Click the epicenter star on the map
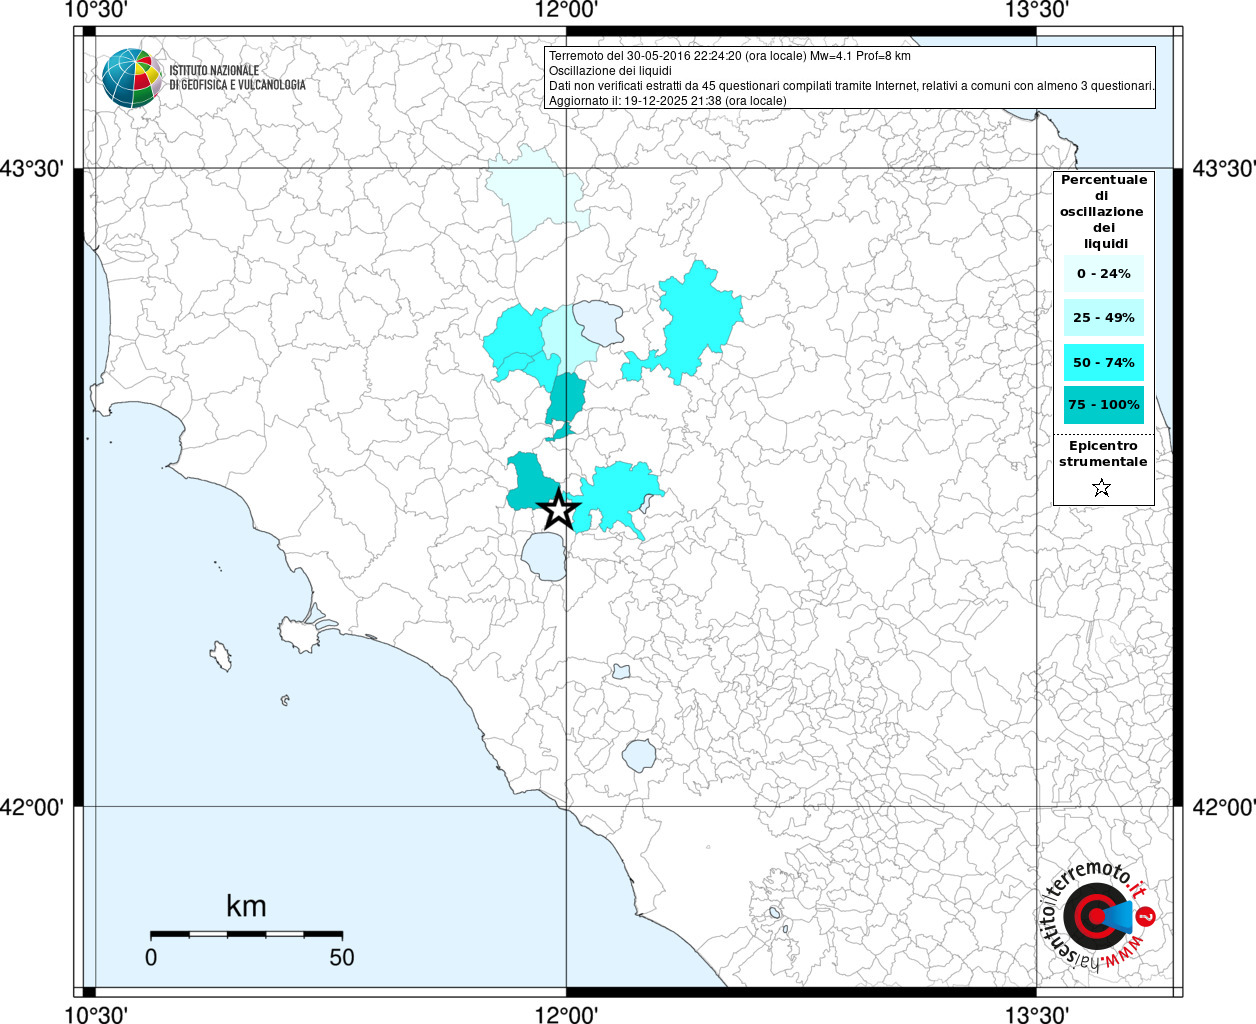The image size is (1256, 1024). click(559, 510)
